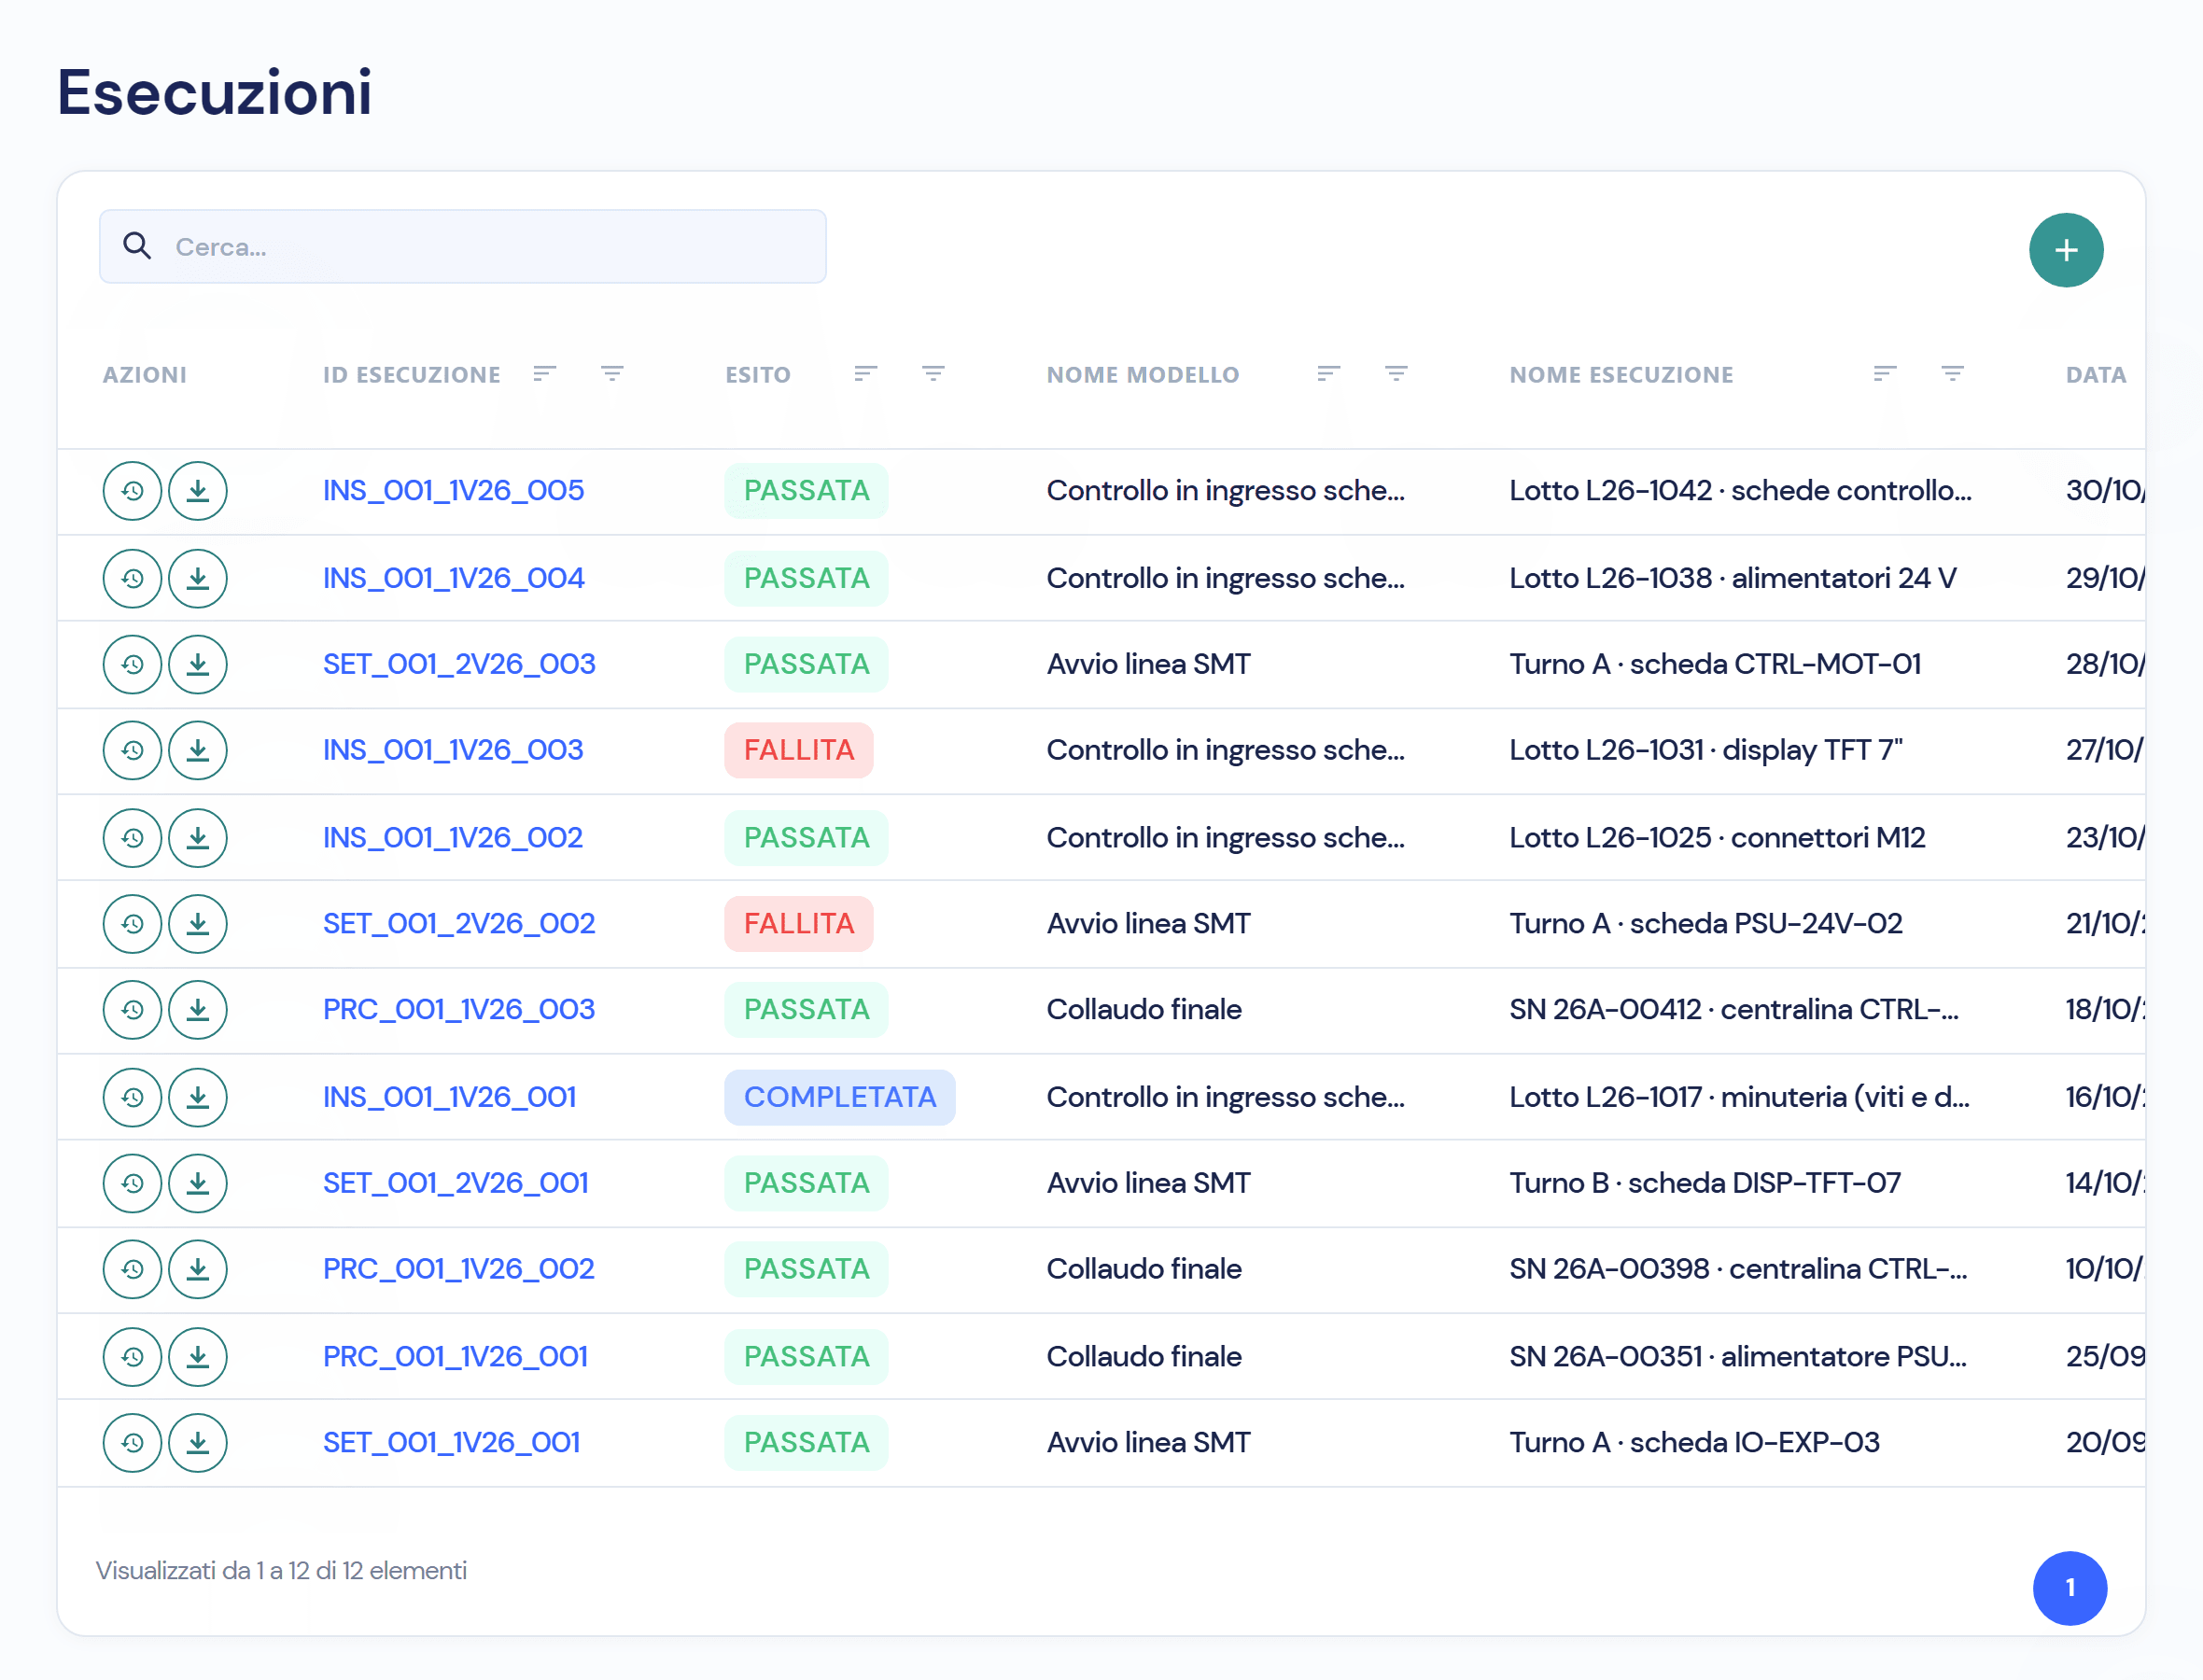
Task: View history of PRC_001_1V26_002
Action: (x=132, y=1270)
